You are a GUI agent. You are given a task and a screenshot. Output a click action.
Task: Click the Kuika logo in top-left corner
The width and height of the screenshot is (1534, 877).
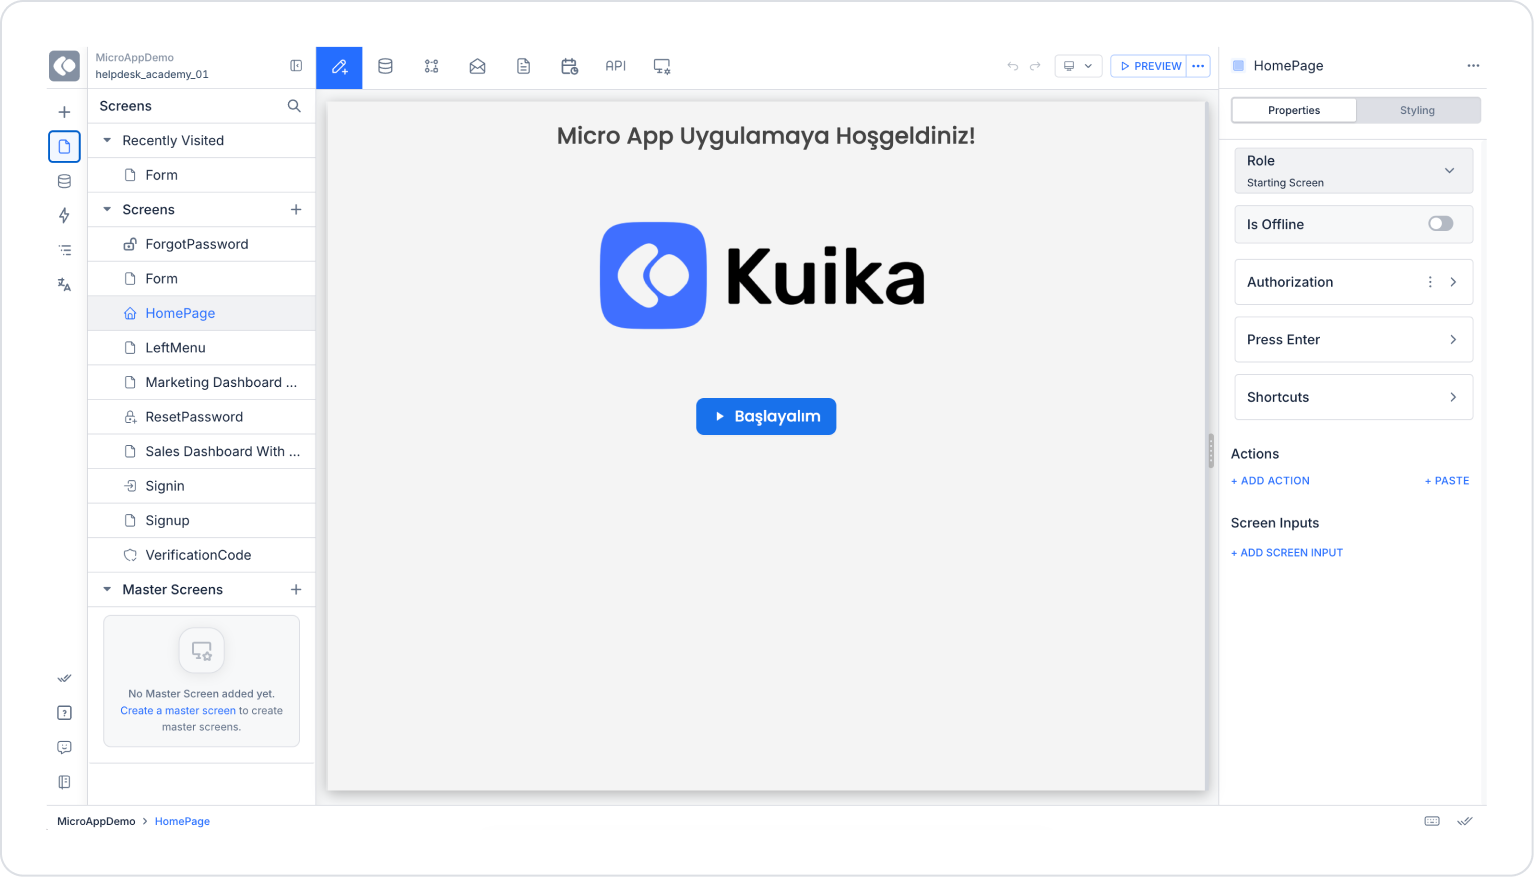click(x=65, y=66)
